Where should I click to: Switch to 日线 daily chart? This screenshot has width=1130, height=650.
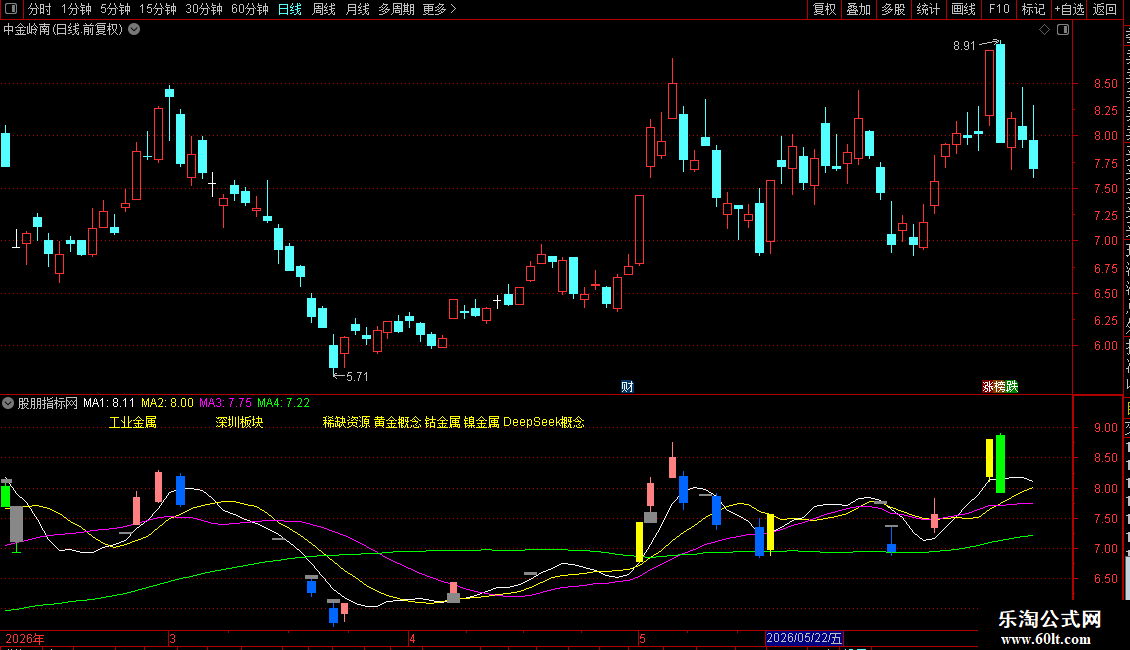(x=290, y=9)
